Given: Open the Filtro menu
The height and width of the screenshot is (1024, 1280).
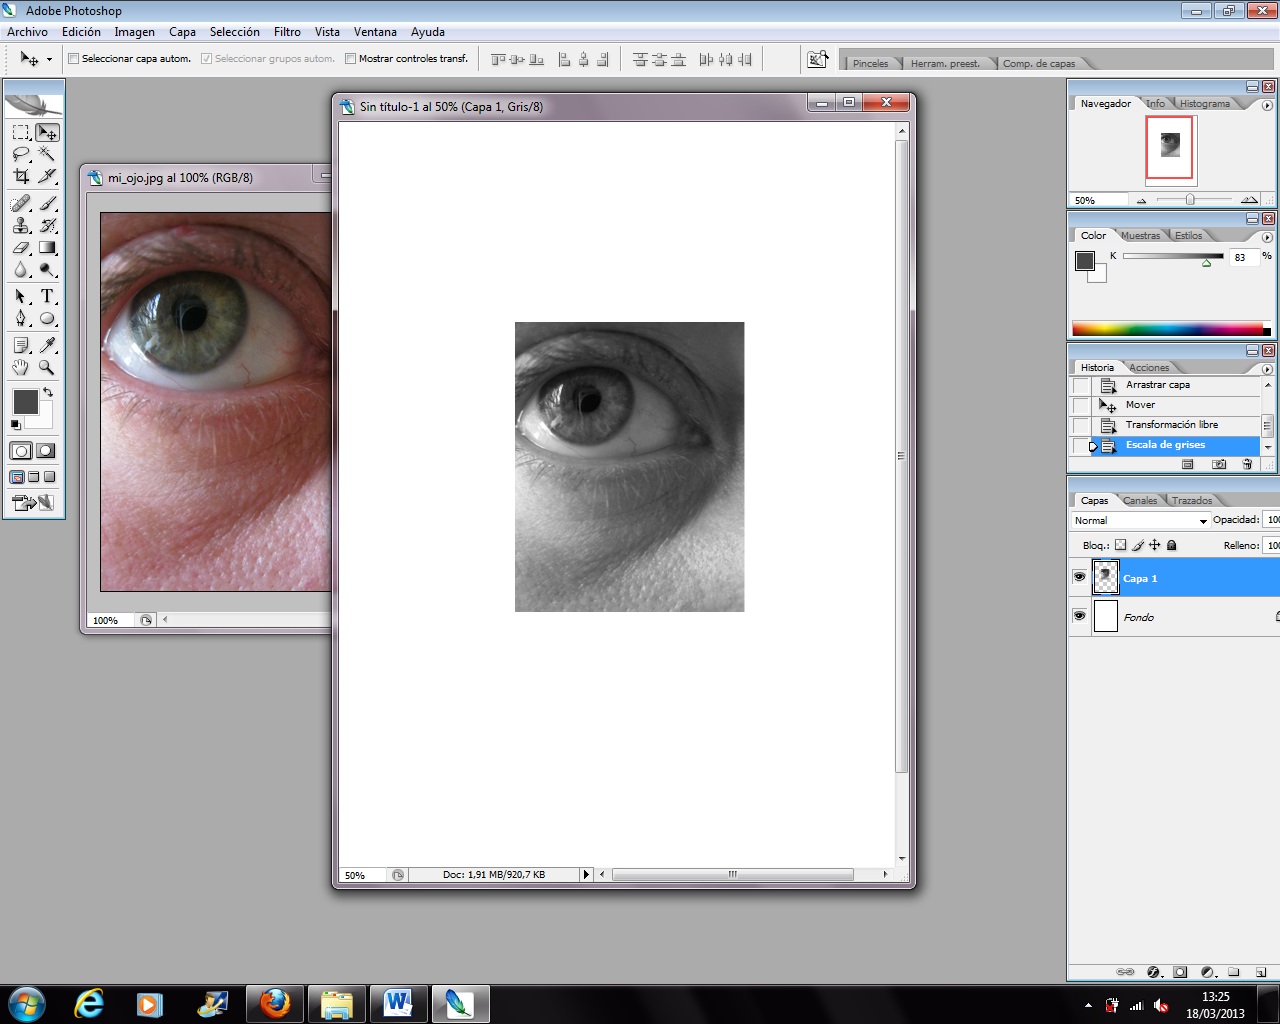Looking at the screenshot, I should (287, 32).
